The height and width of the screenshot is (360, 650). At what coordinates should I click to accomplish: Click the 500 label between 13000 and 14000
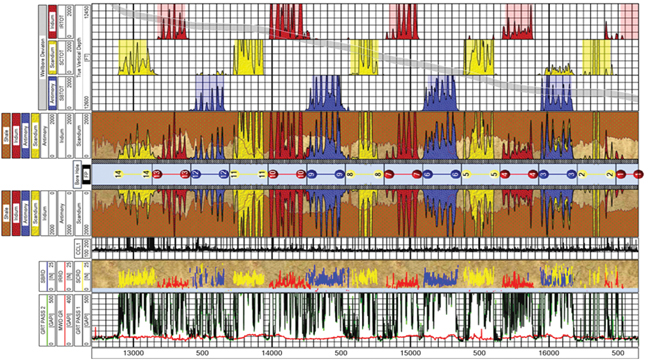202,353
